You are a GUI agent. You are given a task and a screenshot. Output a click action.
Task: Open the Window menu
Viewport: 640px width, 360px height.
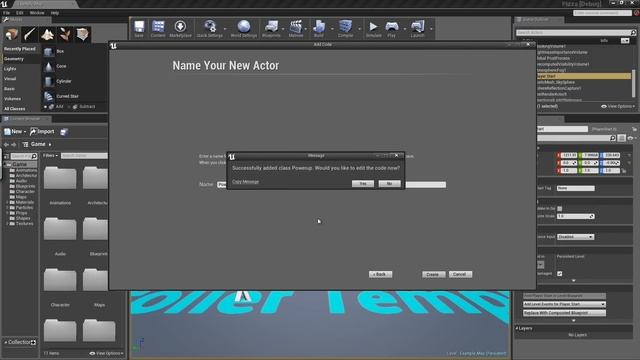[x=37, y=13]
